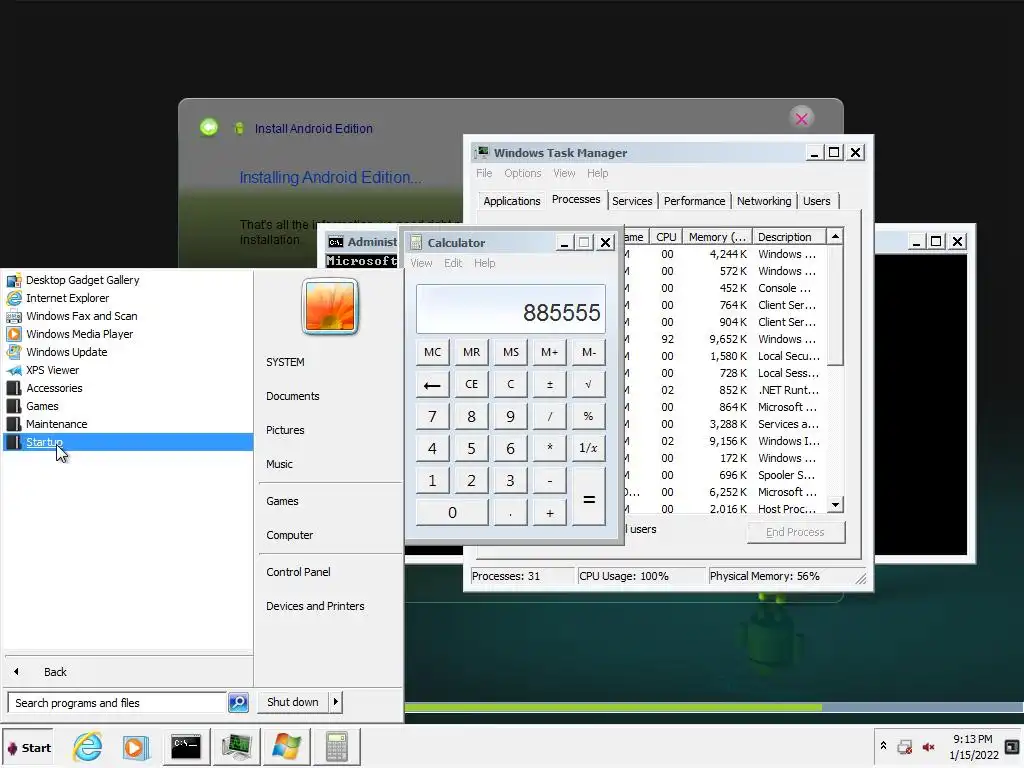The height and width of the screenshot is (768, 1024).
Task: Sort by Memory column header
Action: 718,236
